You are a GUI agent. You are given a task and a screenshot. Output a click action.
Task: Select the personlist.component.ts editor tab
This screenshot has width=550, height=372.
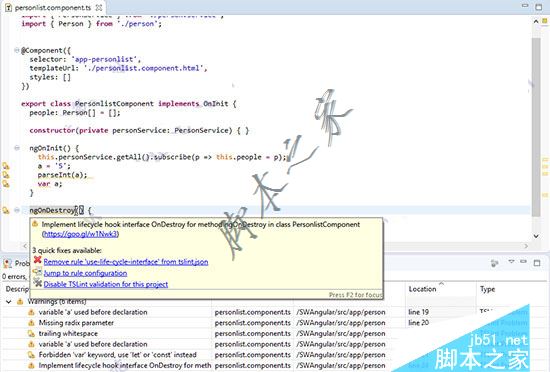(x=53, y=7)
